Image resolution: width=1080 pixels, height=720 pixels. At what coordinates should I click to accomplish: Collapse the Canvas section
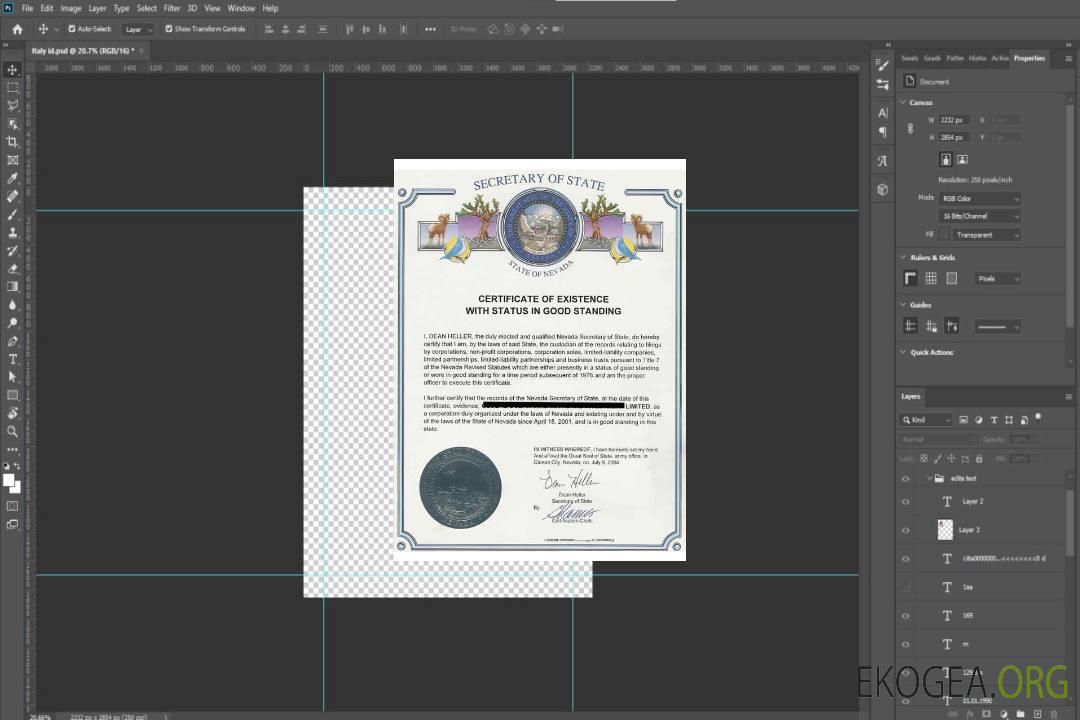(903, 102)
